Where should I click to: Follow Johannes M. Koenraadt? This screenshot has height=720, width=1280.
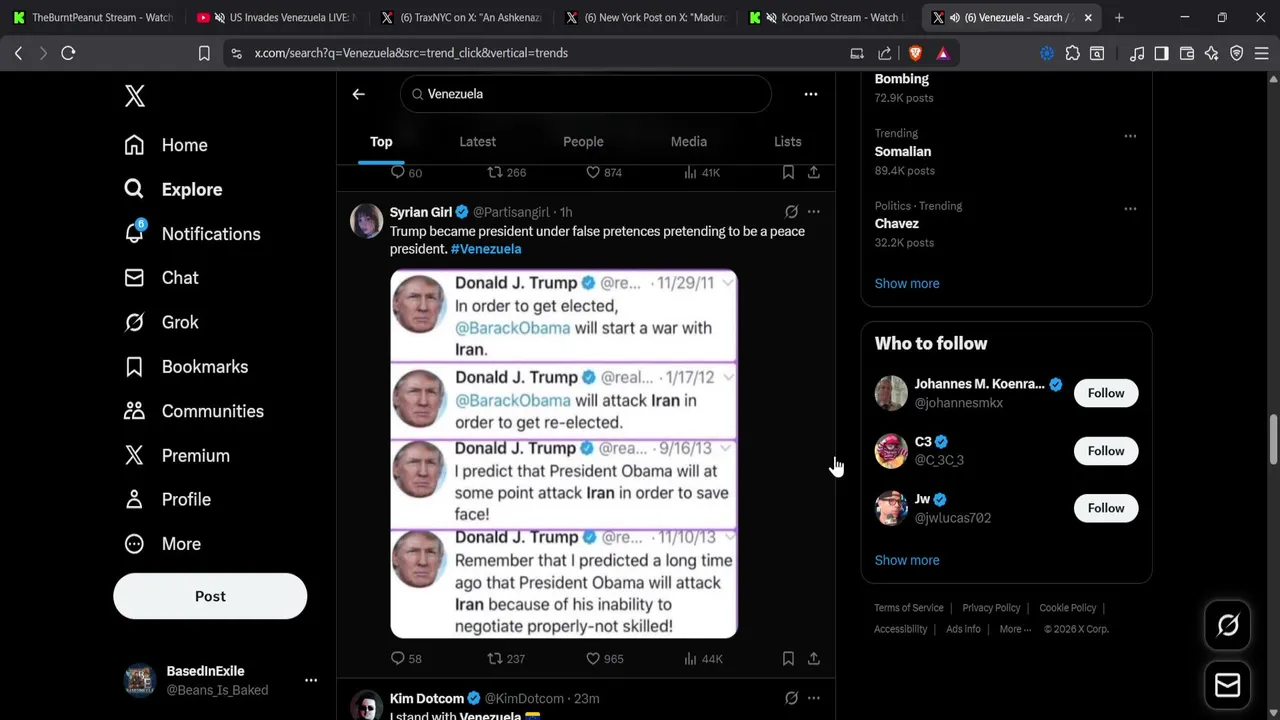pos(1106,393)
